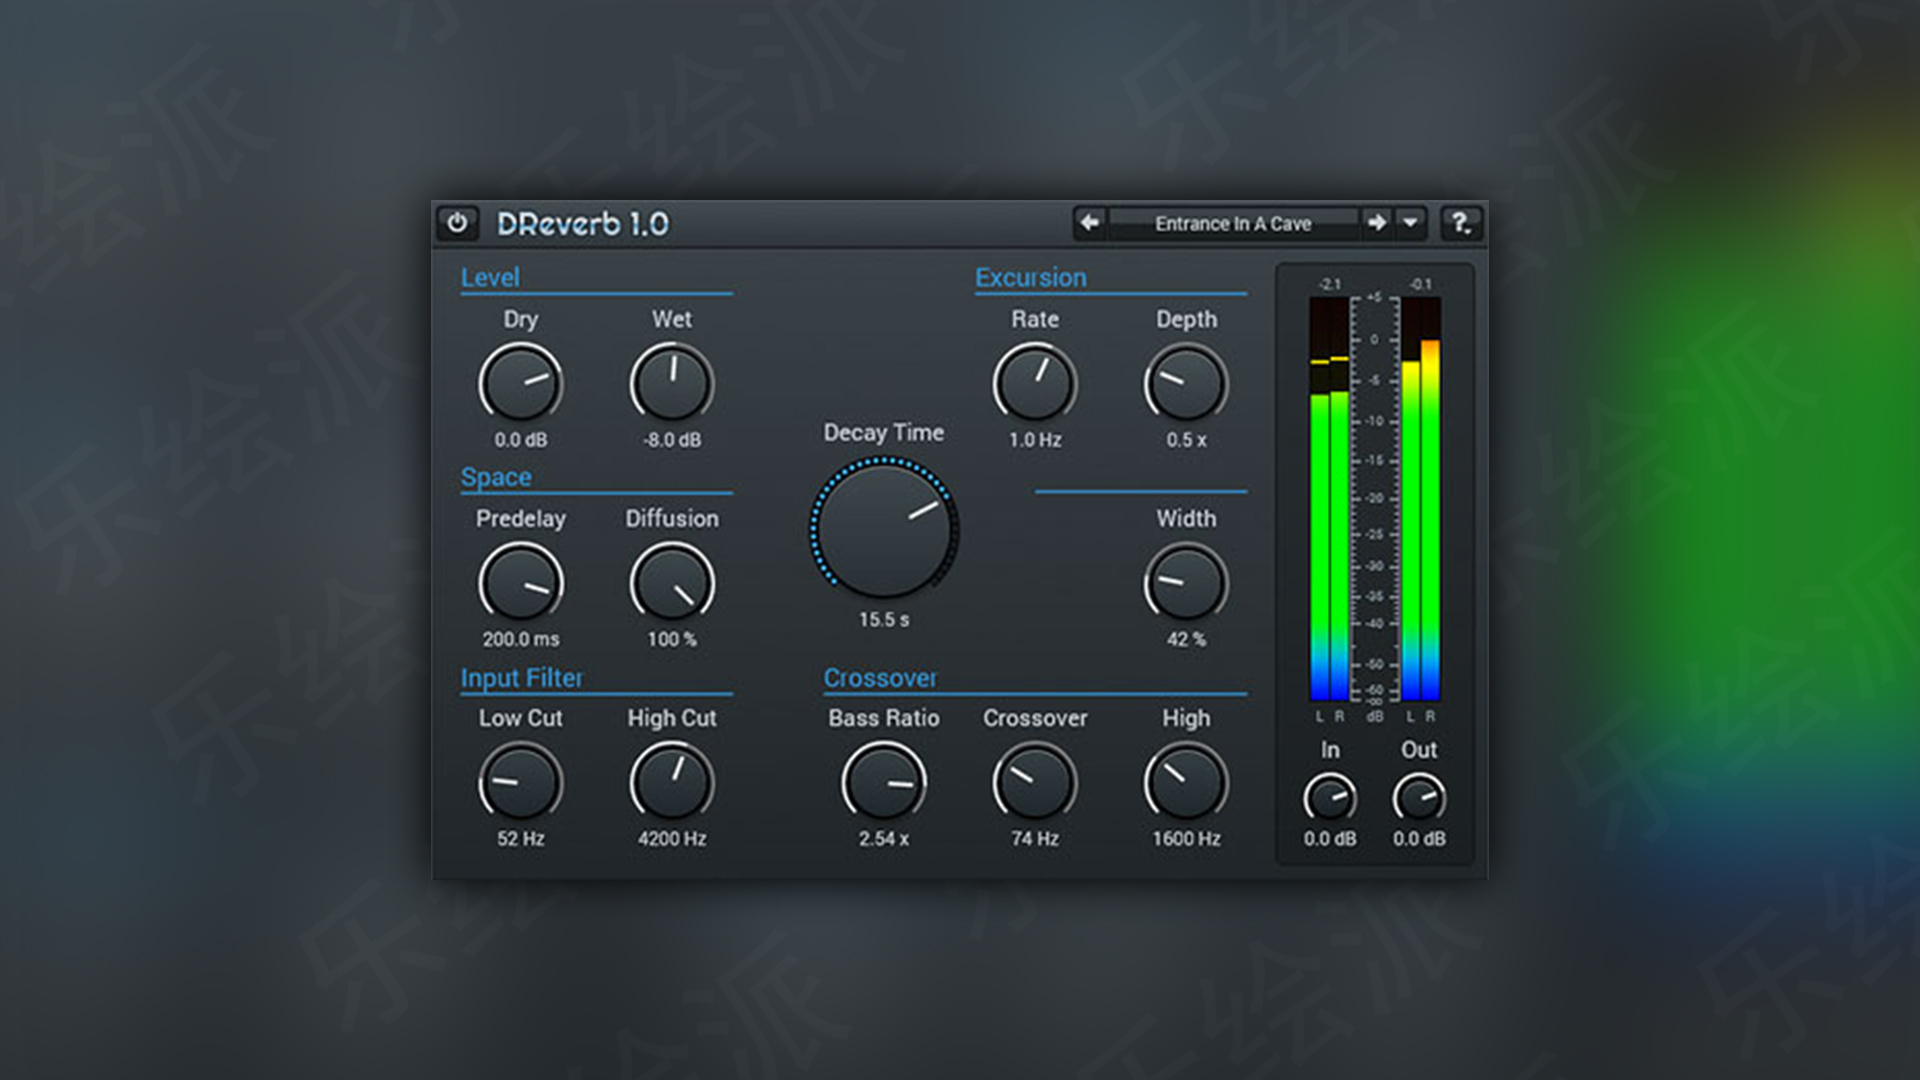Screen dimensions: 1920x1080
Task: Click the Wet level knob
Action: [672, 383]
